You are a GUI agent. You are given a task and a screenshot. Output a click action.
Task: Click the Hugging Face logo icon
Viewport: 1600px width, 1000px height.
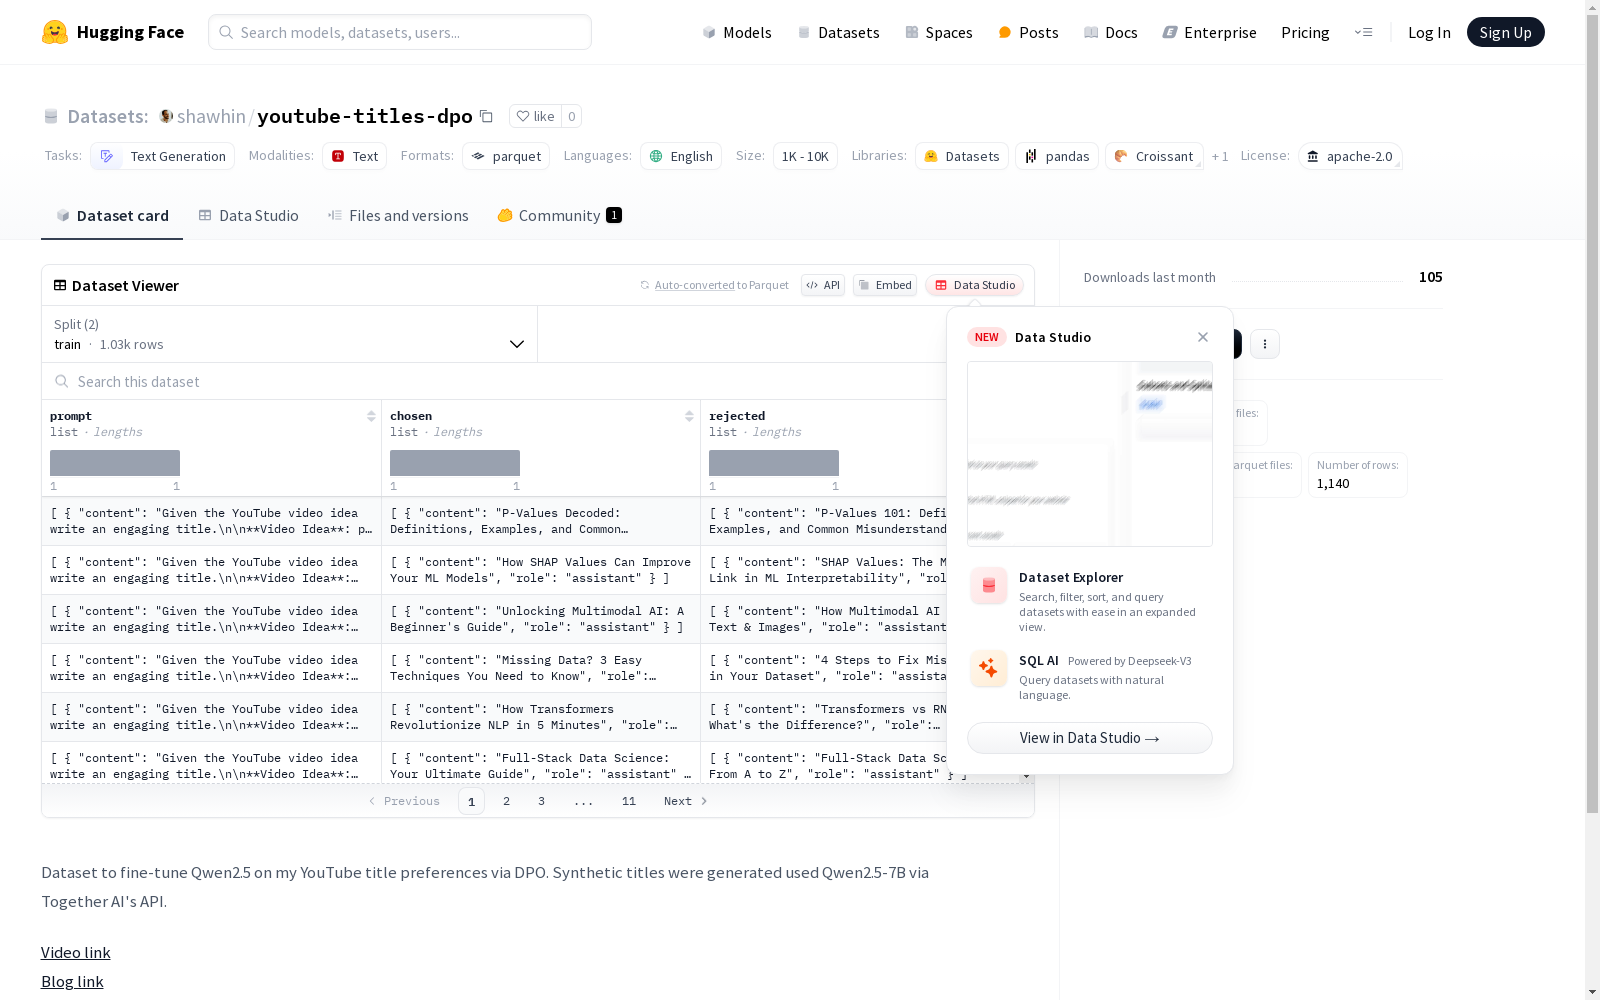55,32
